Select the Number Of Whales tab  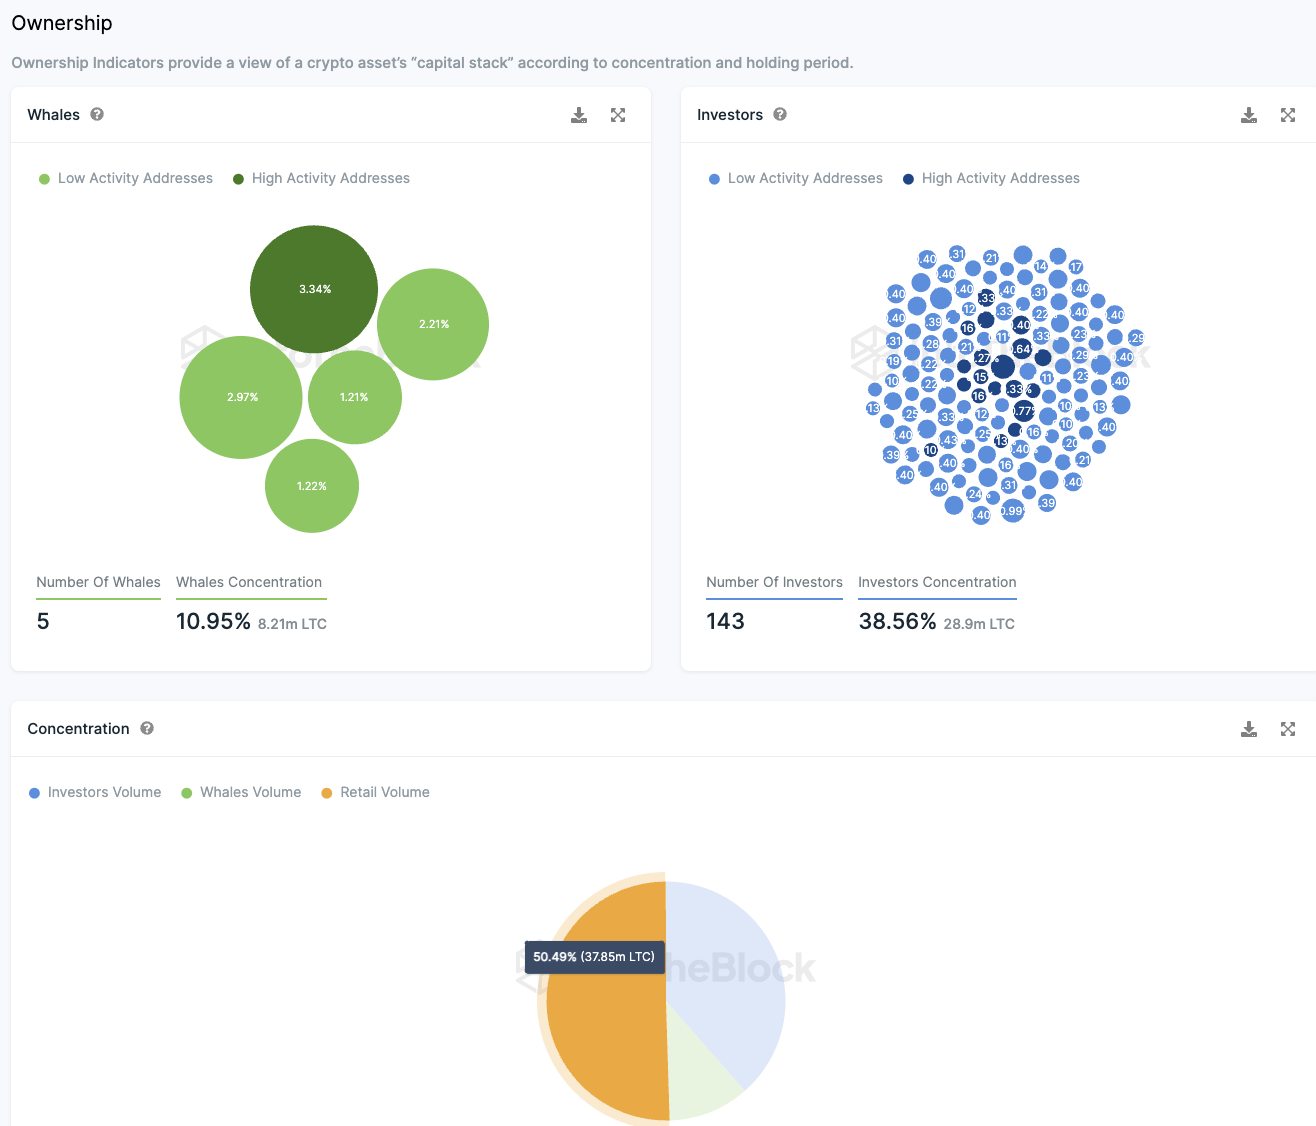(98, 582)
